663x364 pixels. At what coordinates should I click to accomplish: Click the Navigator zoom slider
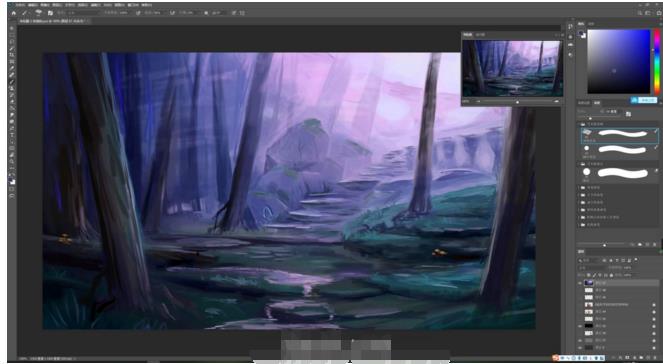[517, 101]
